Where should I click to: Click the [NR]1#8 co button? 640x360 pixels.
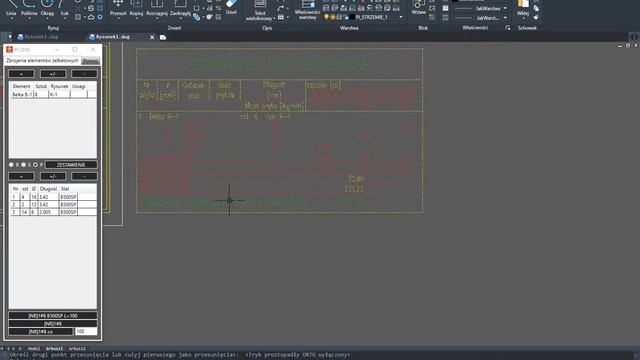point(41,332)
